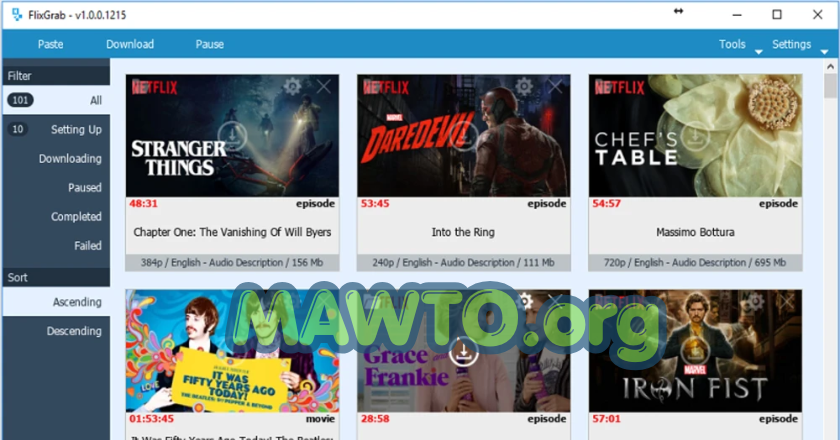This screenshot has width=840, height=440.
Task: Click 'Chapter One: The Vanishing Of Will Byers' title
Action: (x=232, y=232)
